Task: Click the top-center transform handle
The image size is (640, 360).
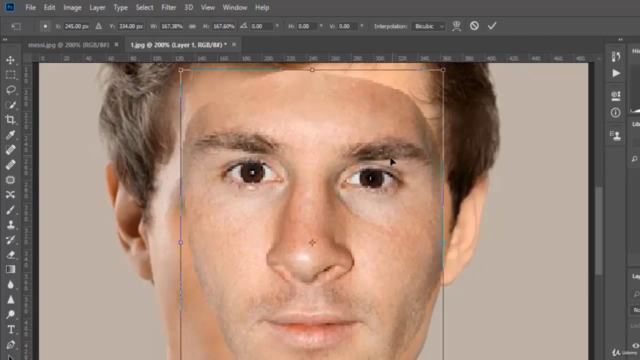Action: click(312, 70)
